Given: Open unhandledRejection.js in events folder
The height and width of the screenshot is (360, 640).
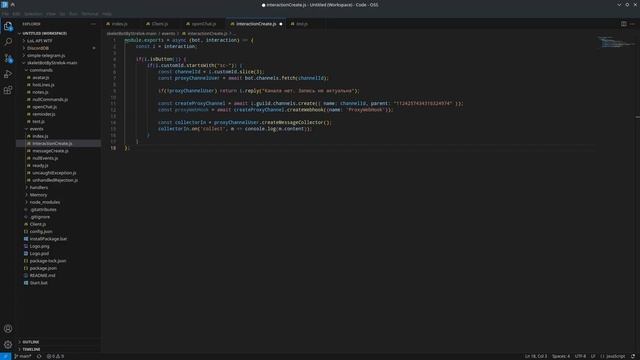Looking at the screenshot, I should (x=55, y=180).
